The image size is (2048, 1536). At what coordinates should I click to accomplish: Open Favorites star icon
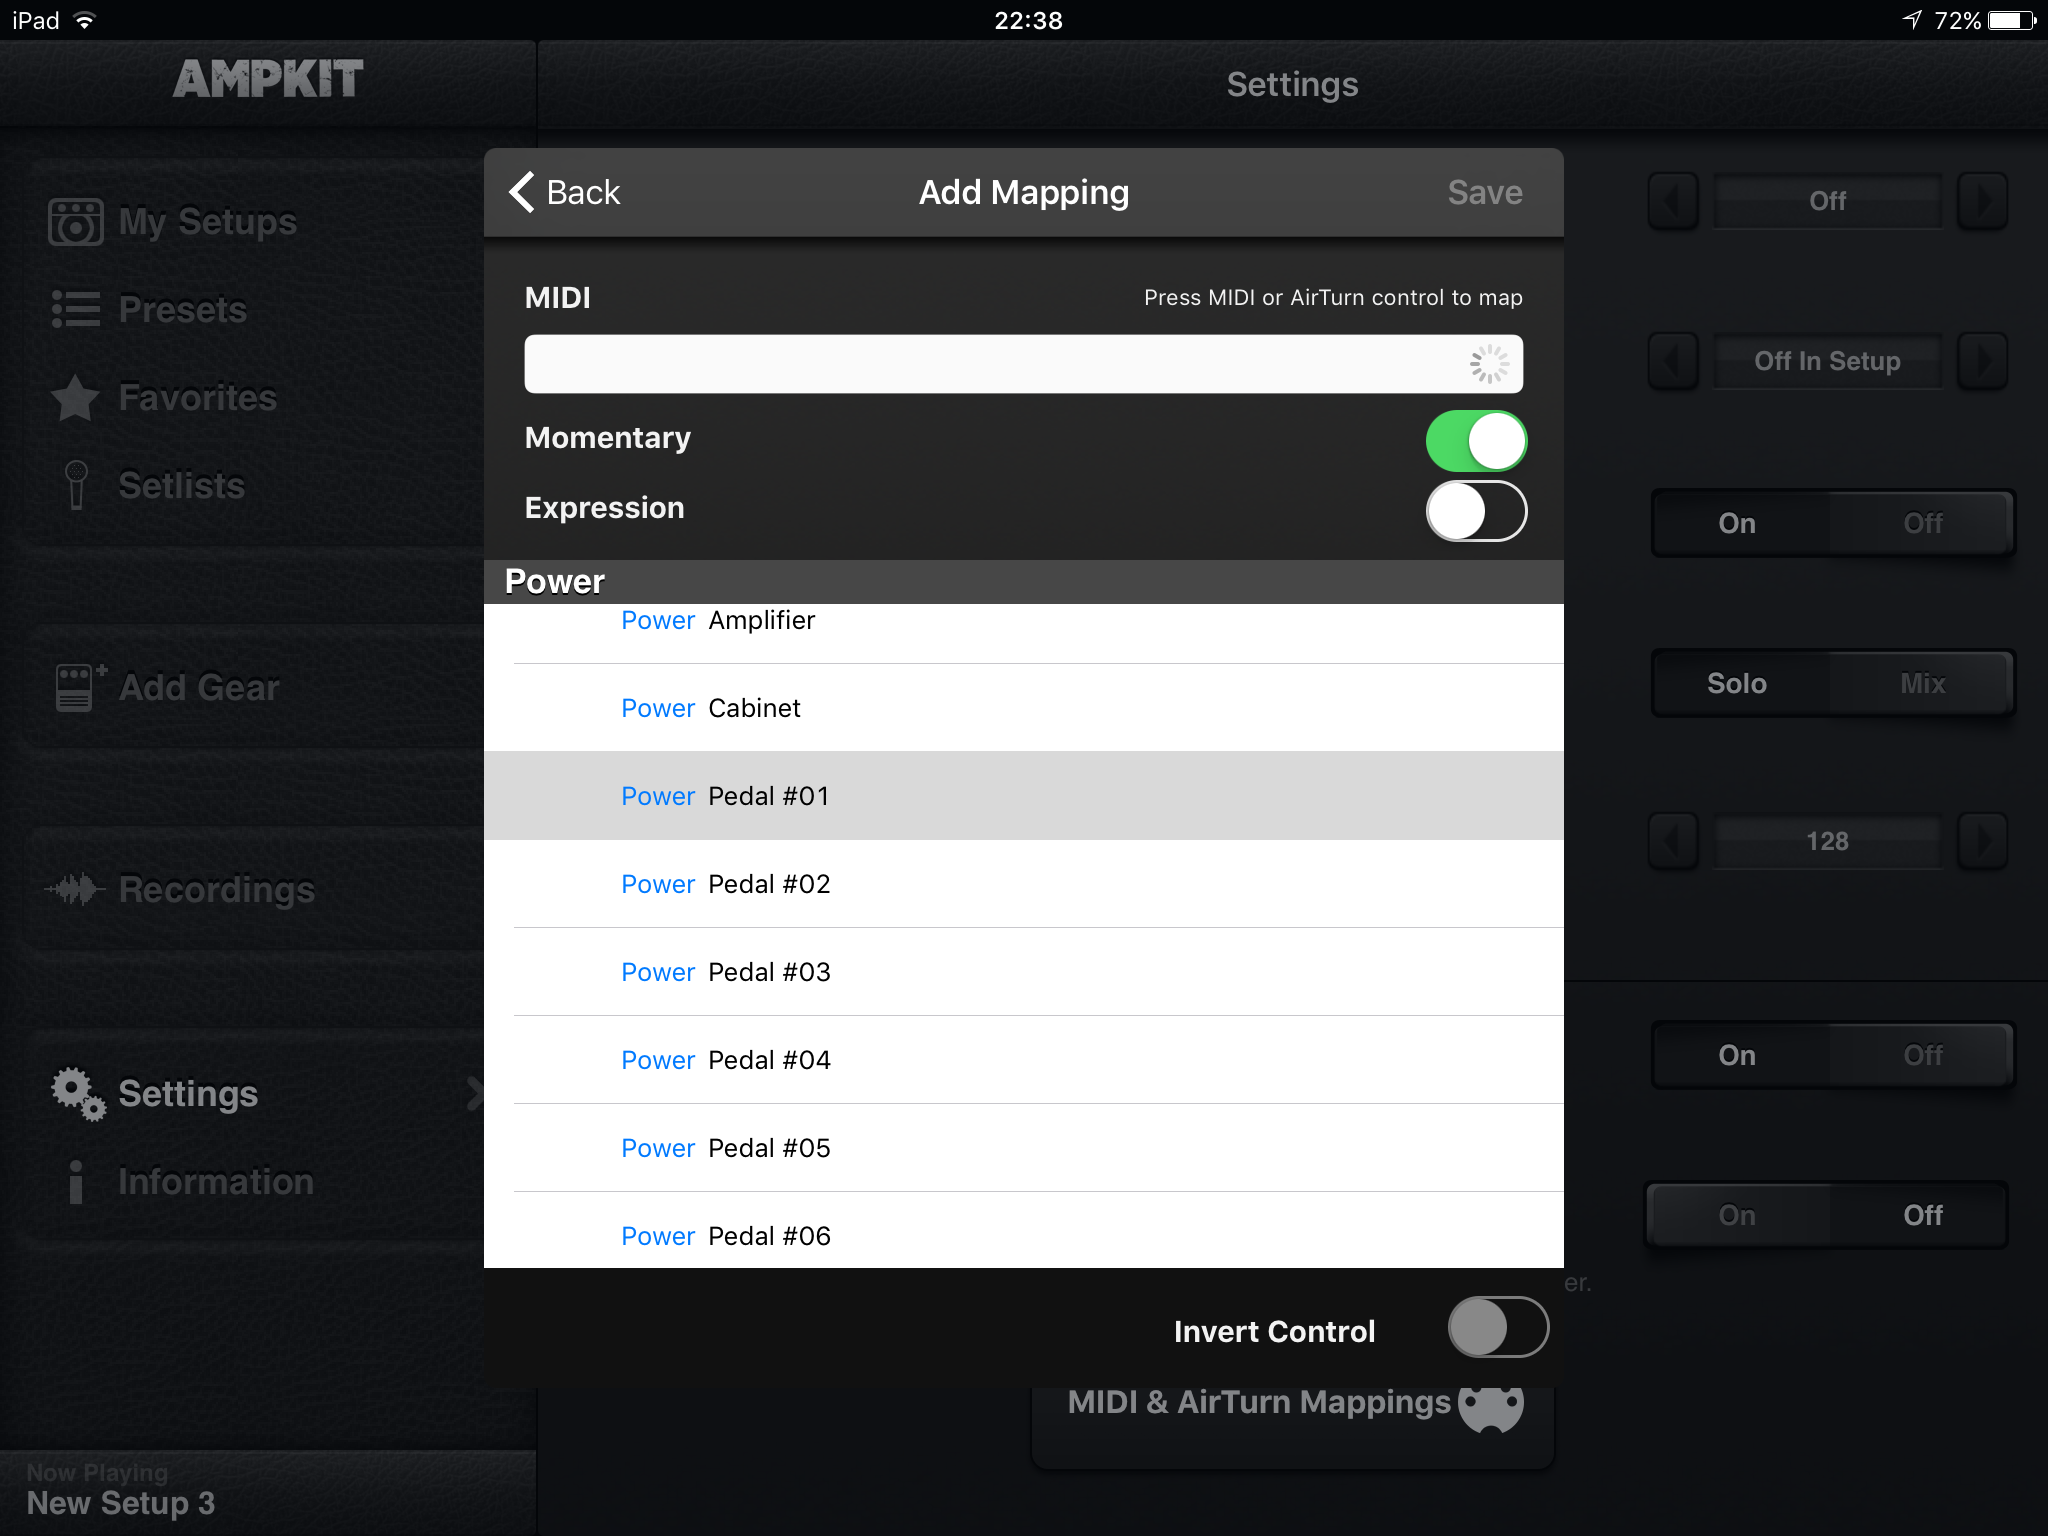click(75, 397)
